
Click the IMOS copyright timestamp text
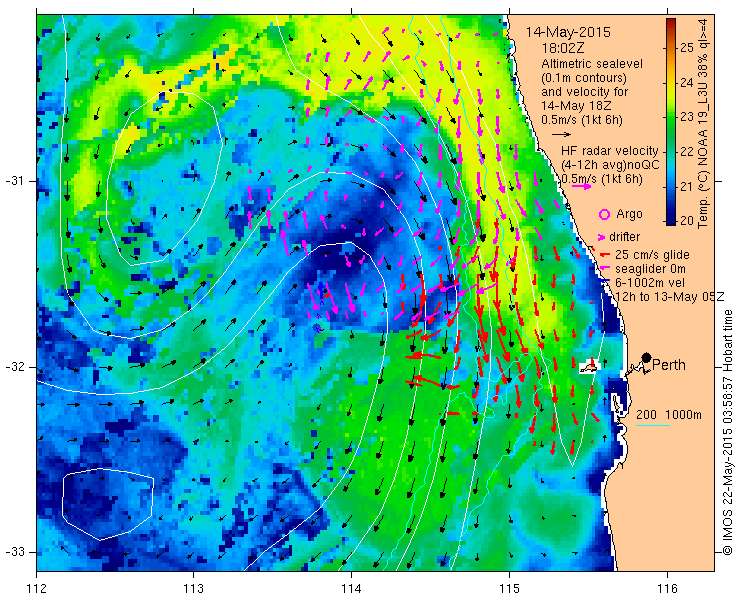coord(729,432)
